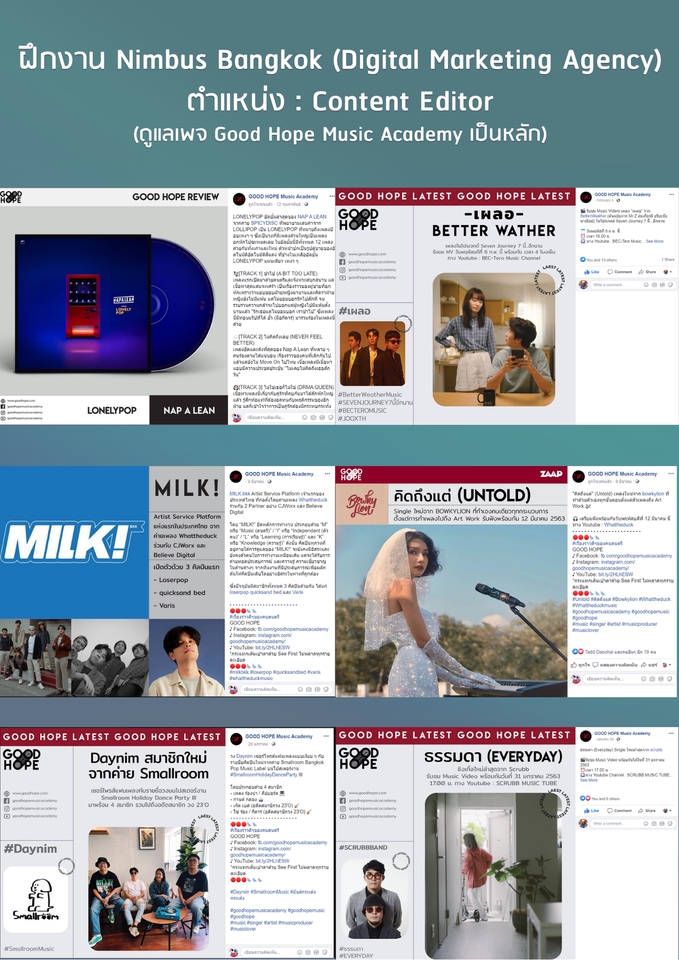Share the Everyday post
The width and height of the screenshot is (679, 960).
pyautogui.click(x=647, y=811)
